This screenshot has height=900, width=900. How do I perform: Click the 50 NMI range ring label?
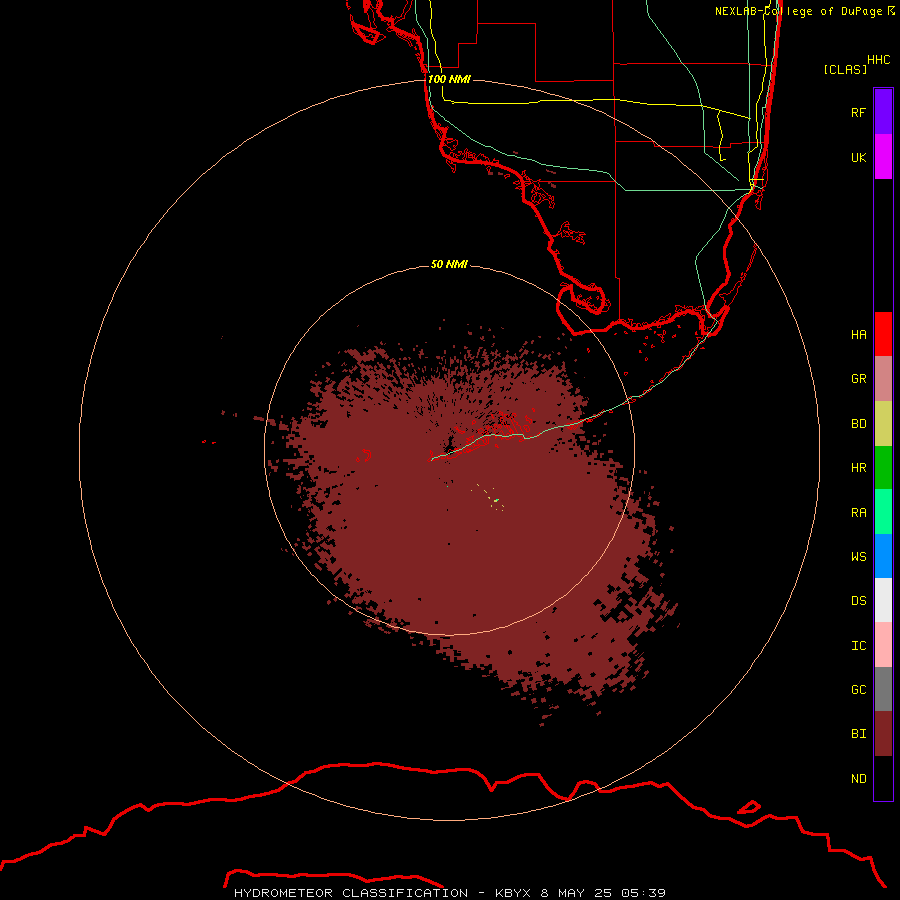[x=449, y=264]
